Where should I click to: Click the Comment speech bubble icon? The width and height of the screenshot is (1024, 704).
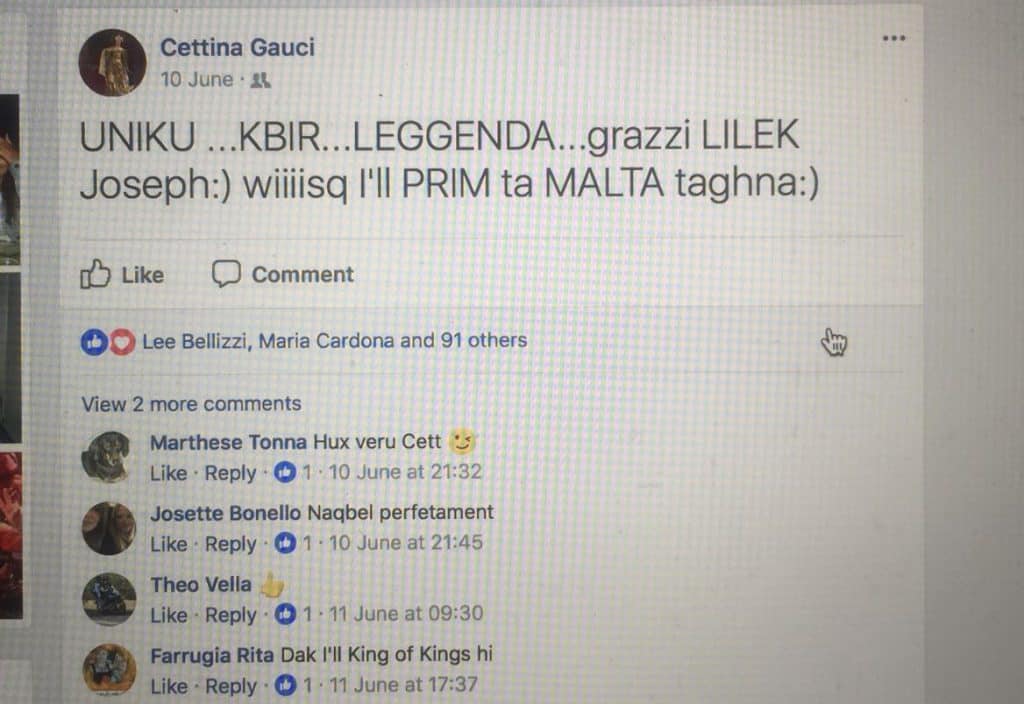tap(226, 274)
